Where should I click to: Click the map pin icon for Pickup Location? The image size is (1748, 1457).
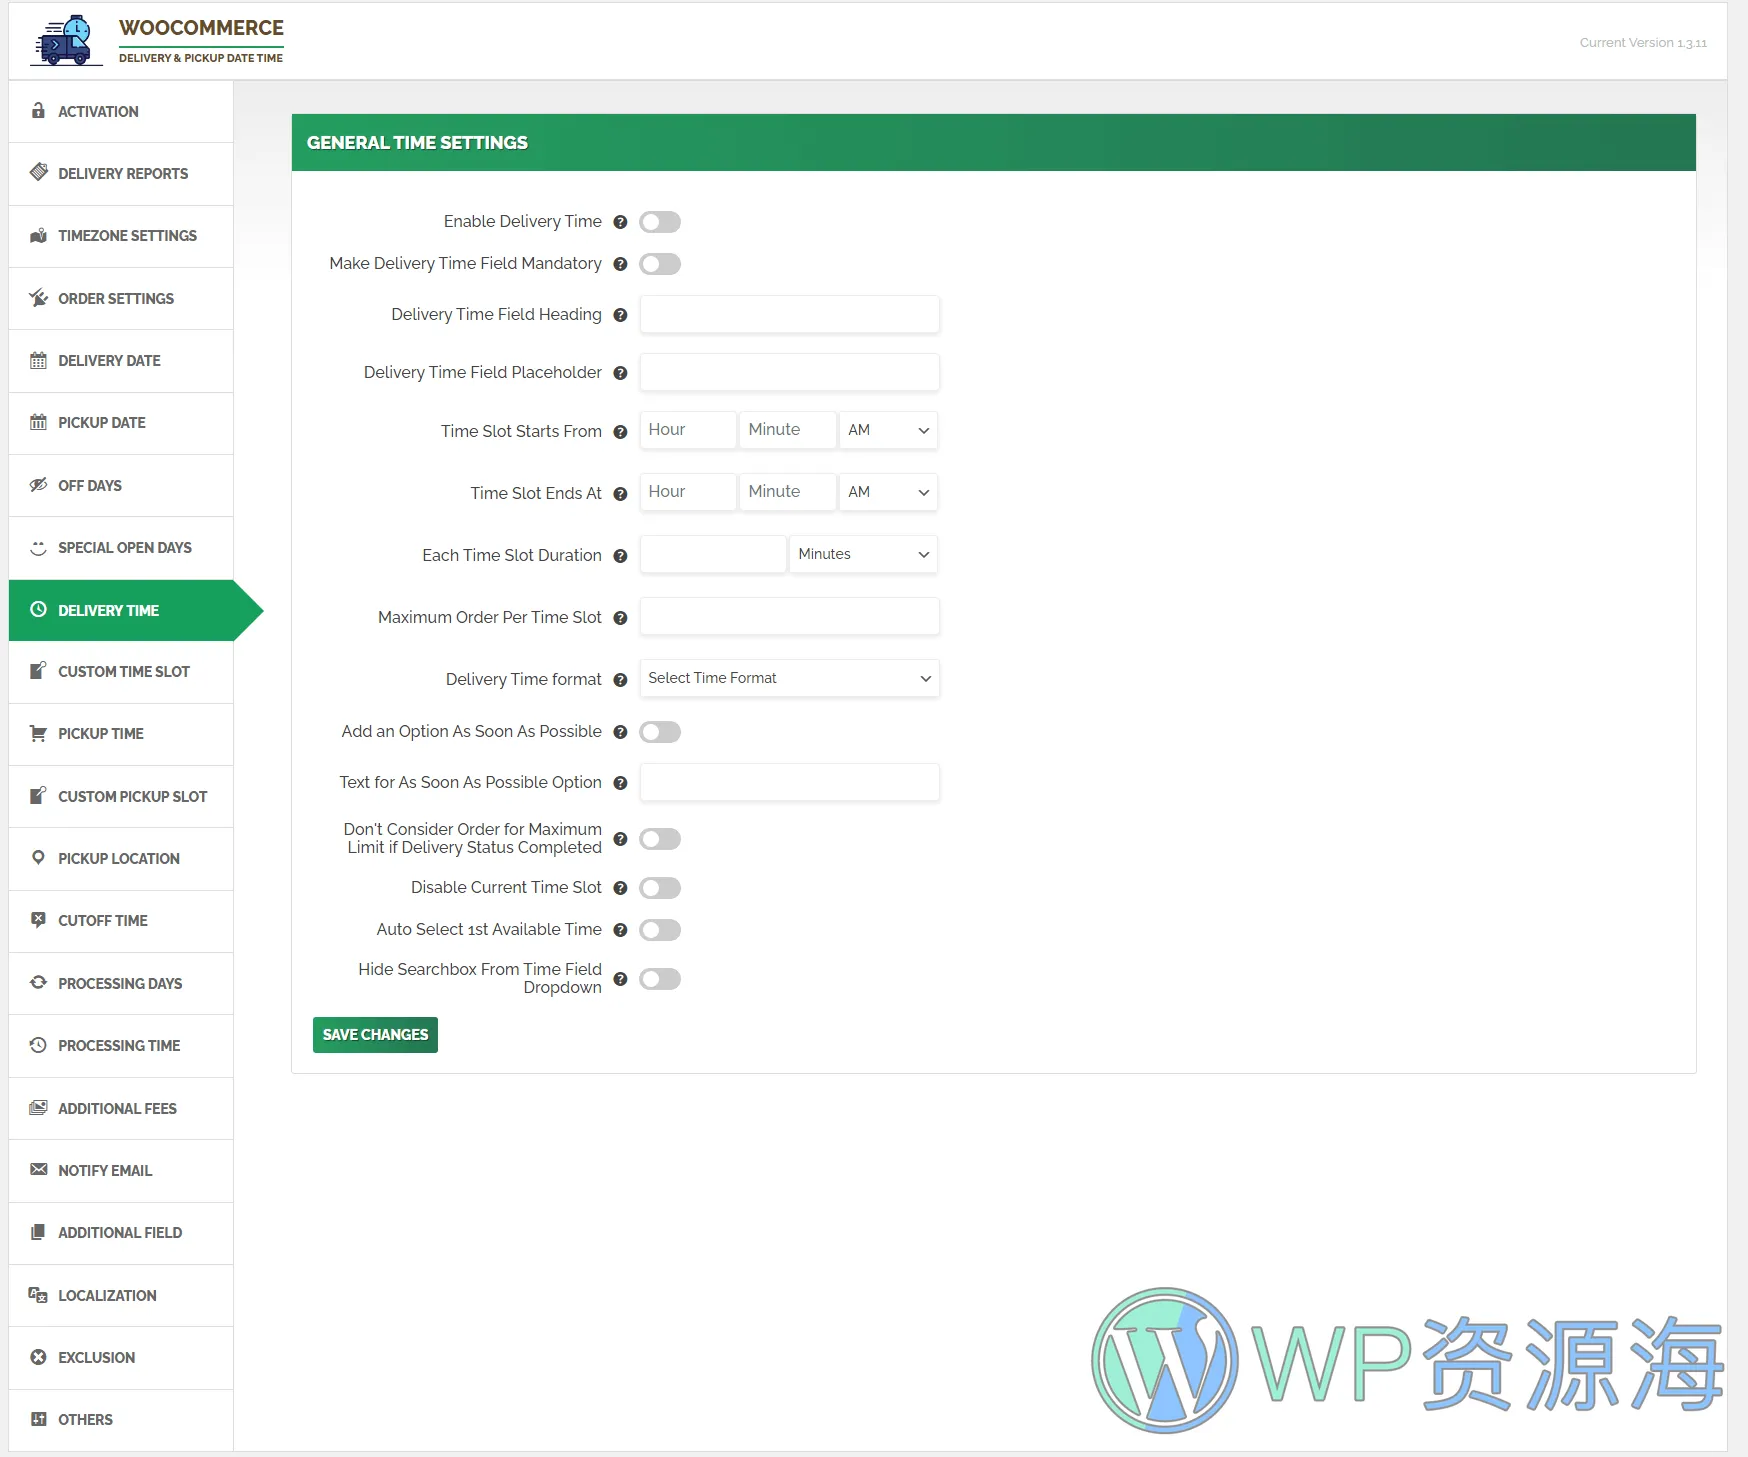tap(38, 858)
